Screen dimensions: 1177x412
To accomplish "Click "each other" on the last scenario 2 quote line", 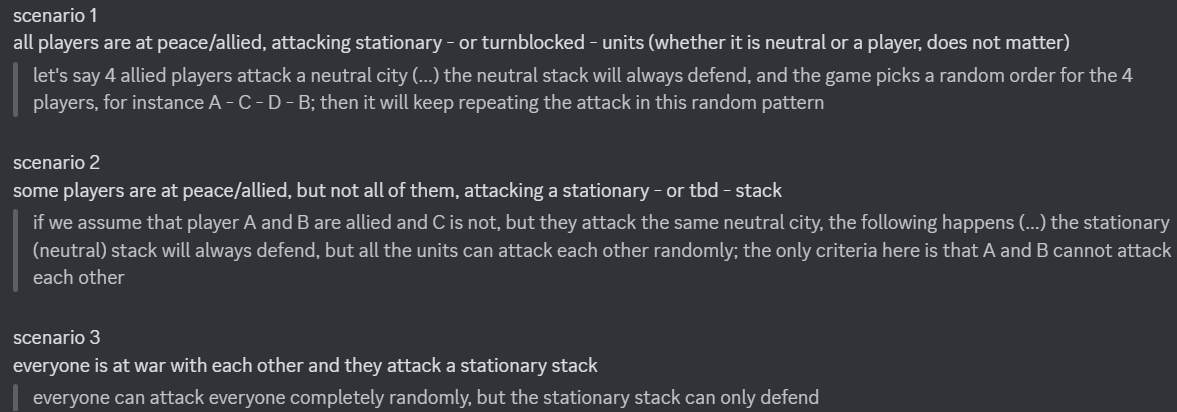I will [79, 278].
